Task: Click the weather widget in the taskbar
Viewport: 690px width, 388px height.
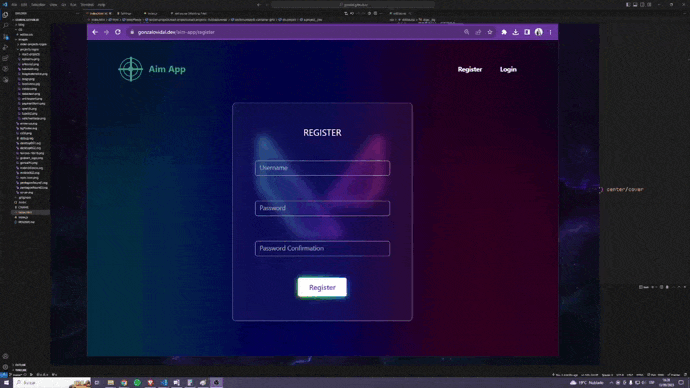Action: (587, 383)
